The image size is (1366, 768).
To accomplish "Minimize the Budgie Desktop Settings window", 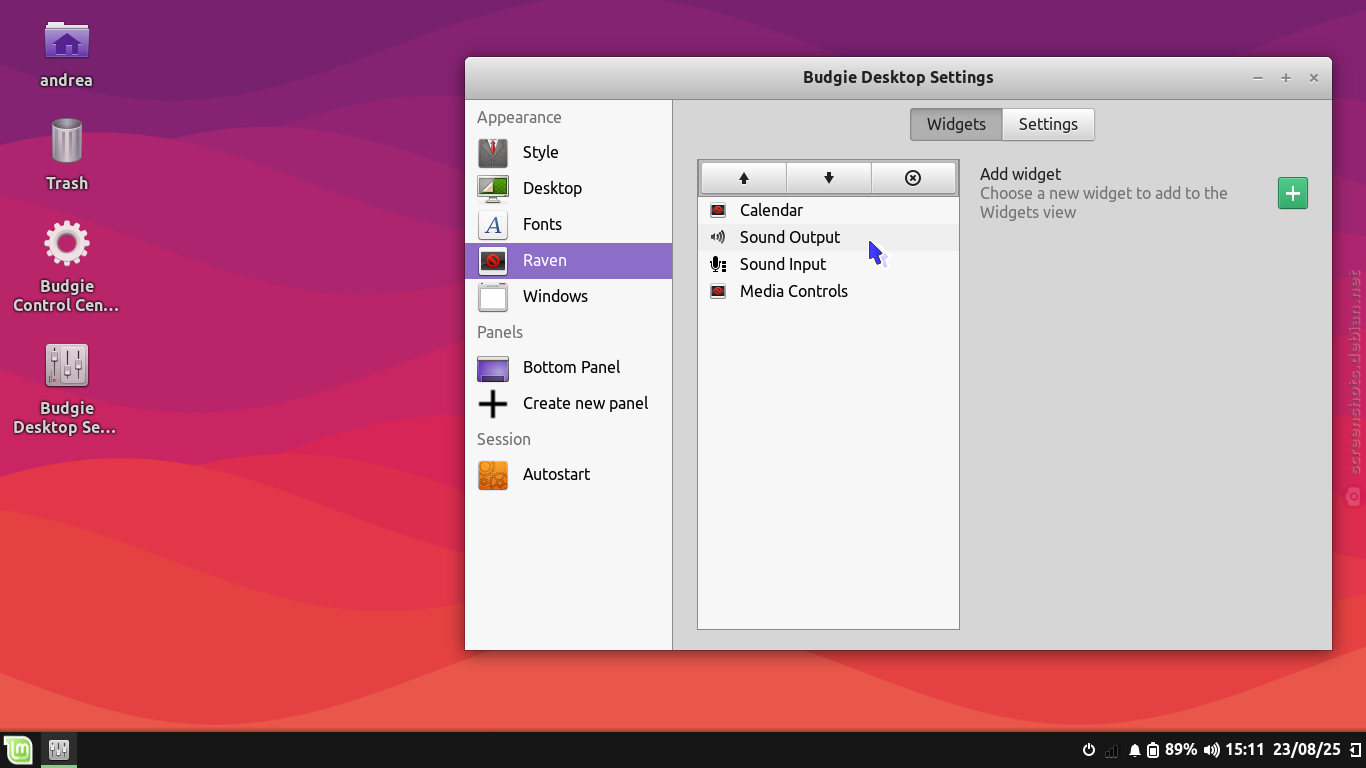I will coord(1258,77).
